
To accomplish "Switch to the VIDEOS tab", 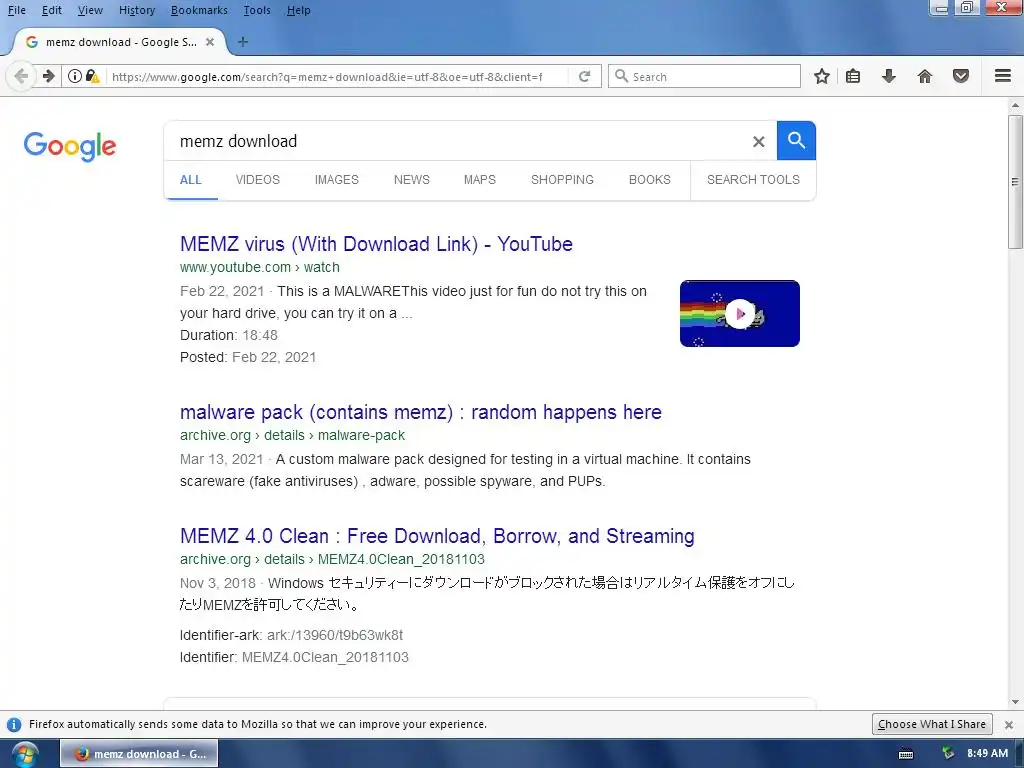I will (258, 180).
